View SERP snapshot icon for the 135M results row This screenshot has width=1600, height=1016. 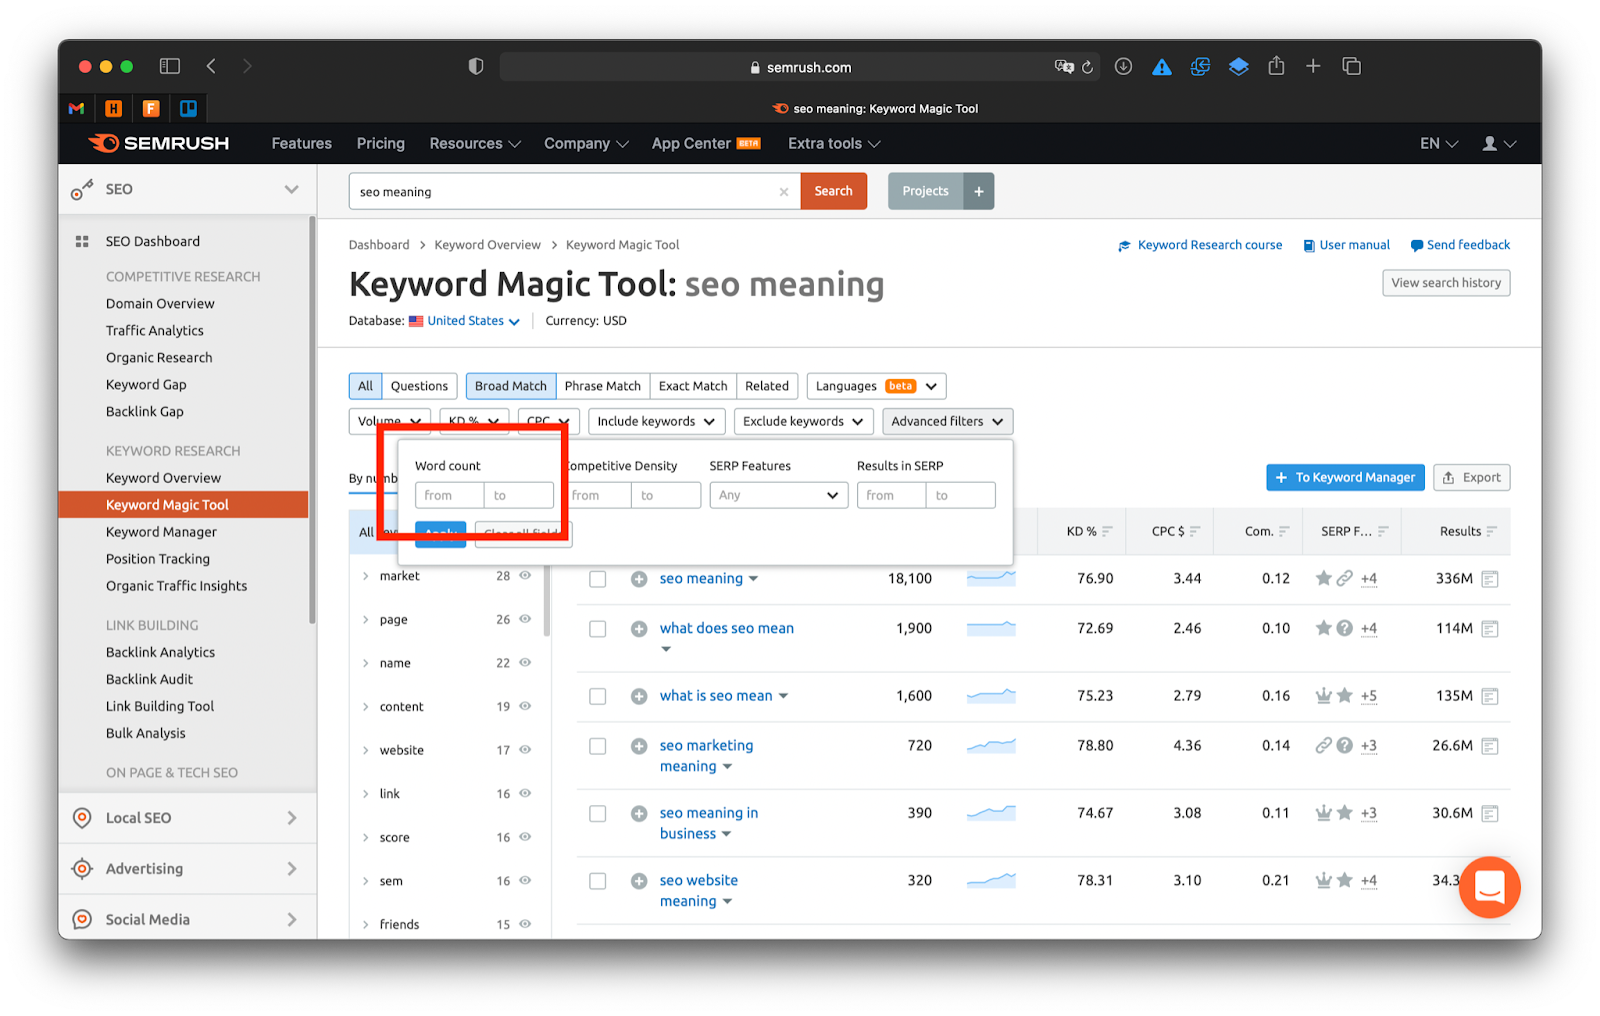(x=1490, y=696)
